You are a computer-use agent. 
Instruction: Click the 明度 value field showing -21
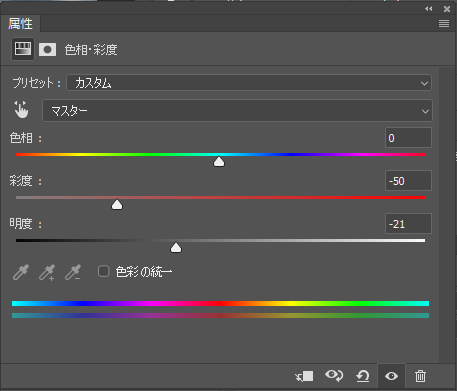coord(408,224)
